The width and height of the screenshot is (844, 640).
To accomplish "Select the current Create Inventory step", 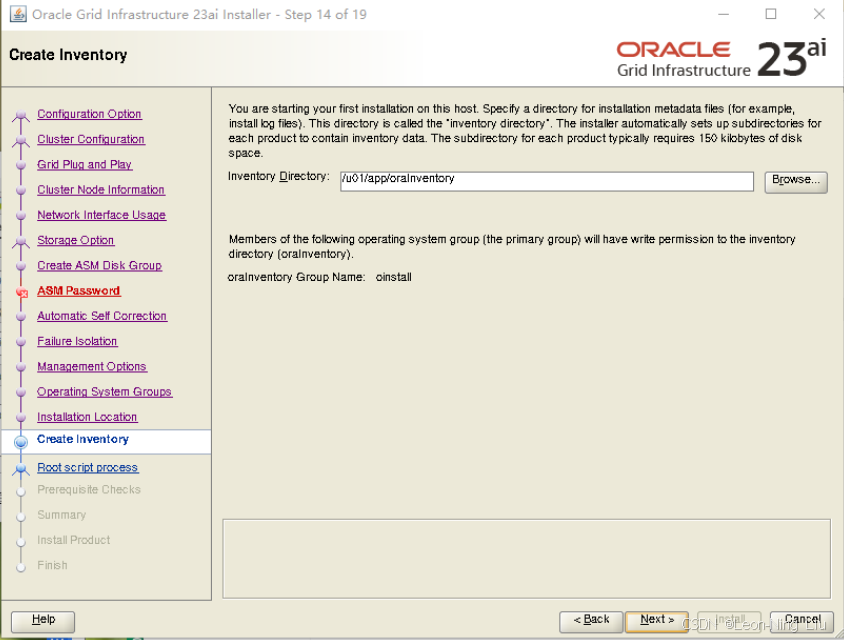I will coord(83,440).
